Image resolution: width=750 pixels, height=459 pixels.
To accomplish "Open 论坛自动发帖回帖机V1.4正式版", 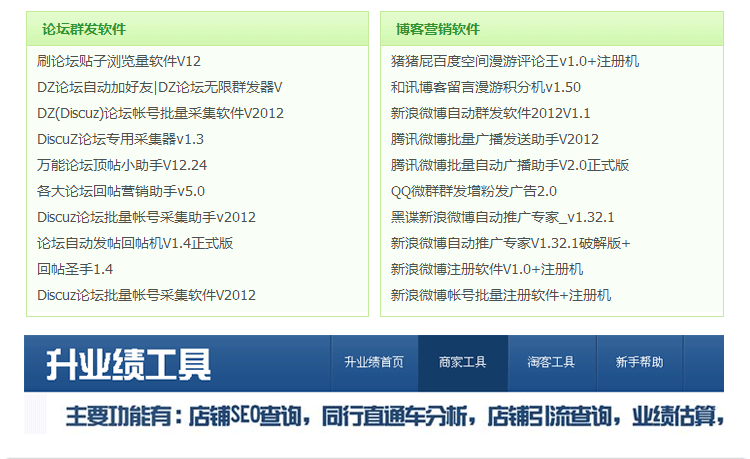I will (135, 243).
